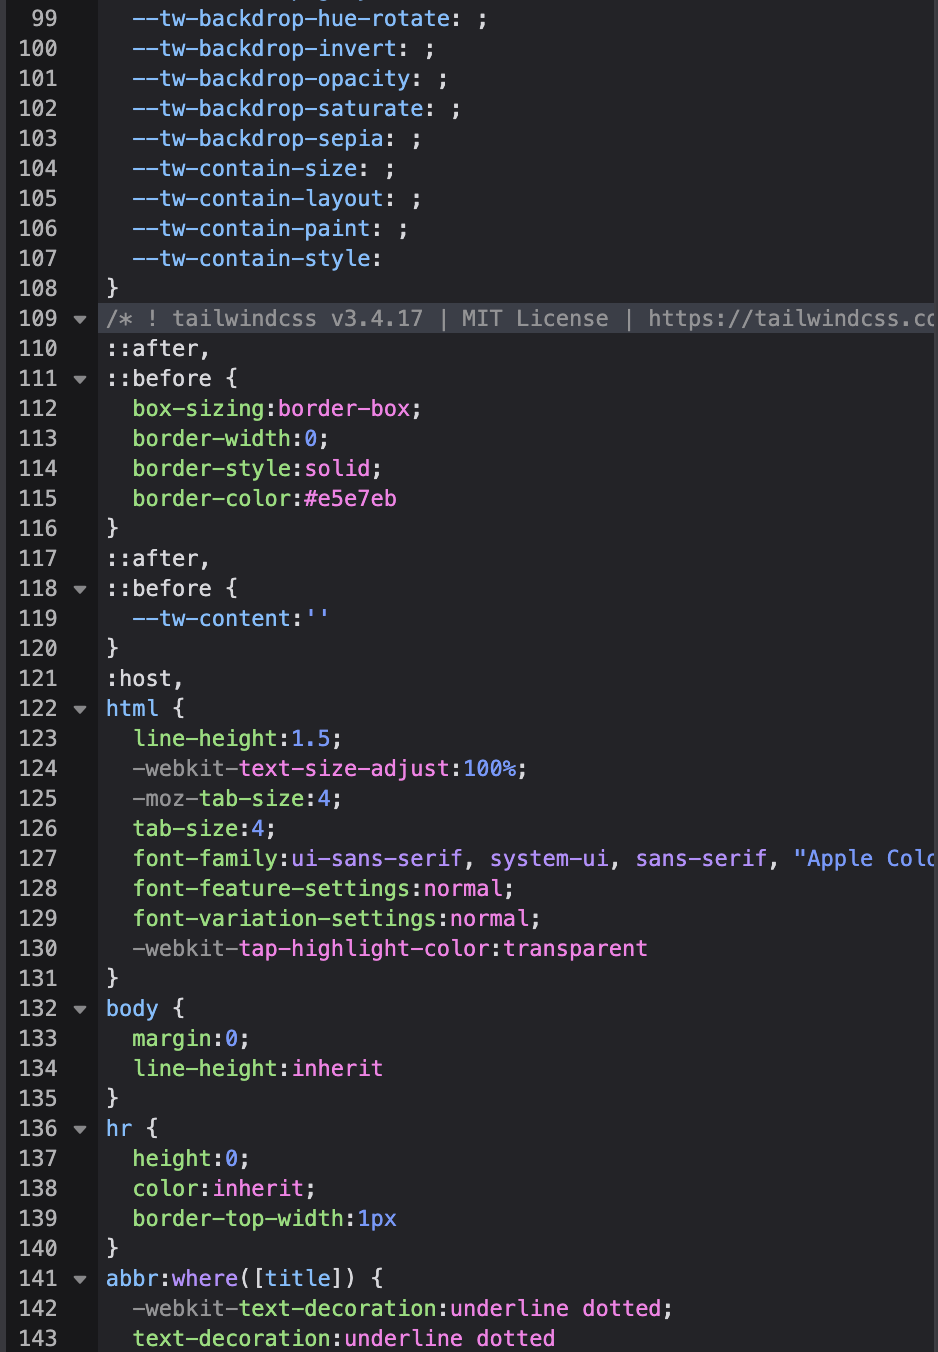938x1352 pixels.
Task: Collapse the ::before block at line 111
Action: click(x=80, y=379)
